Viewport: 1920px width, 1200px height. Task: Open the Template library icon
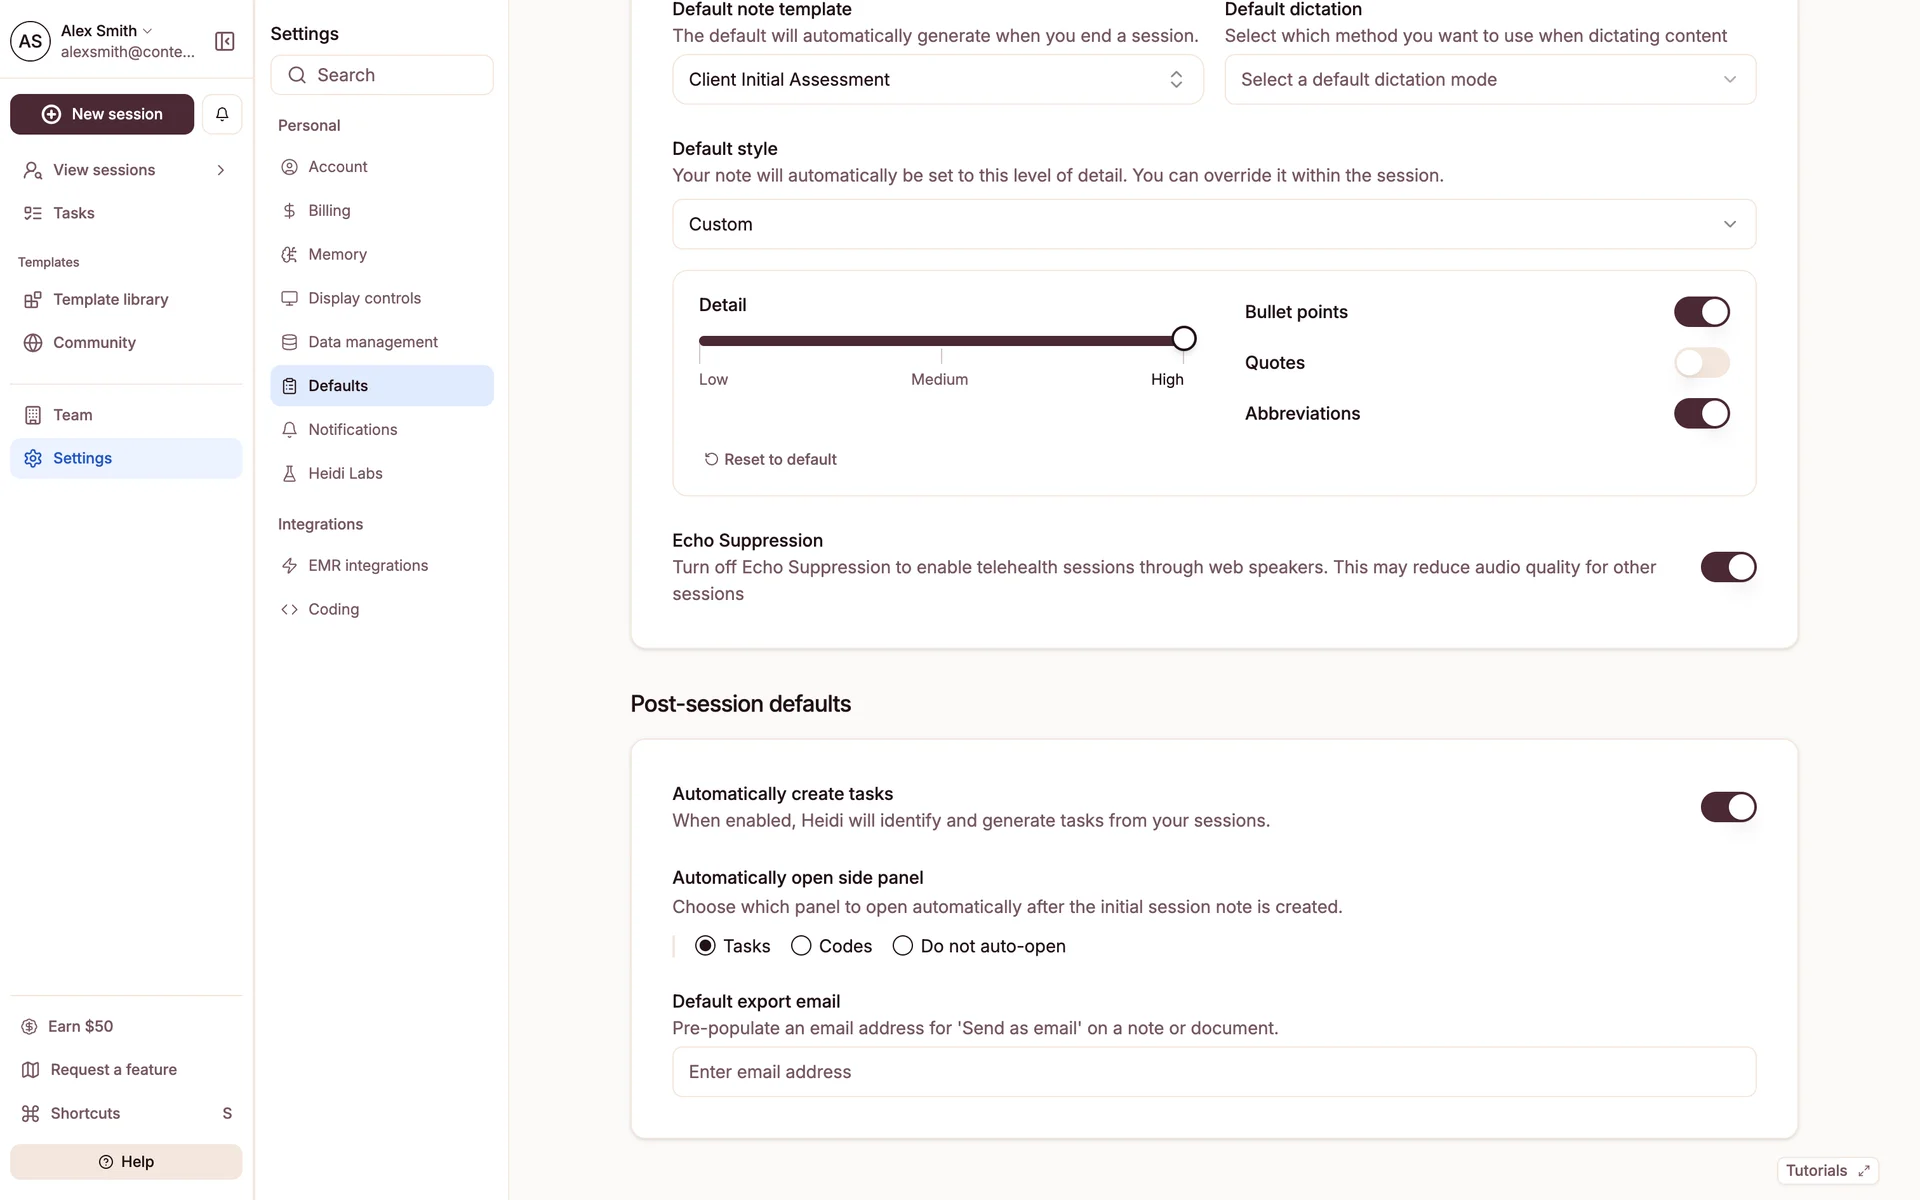click(x=33, y=300)
